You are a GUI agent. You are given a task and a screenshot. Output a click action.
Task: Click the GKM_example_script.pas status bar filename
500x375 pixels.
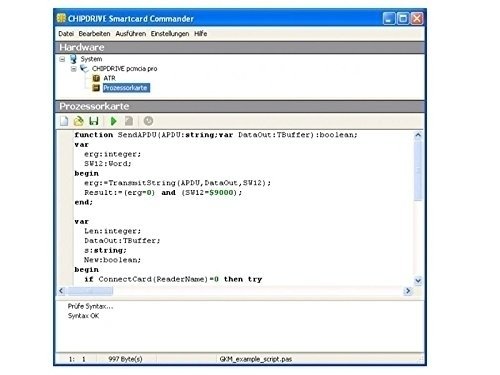256,359
